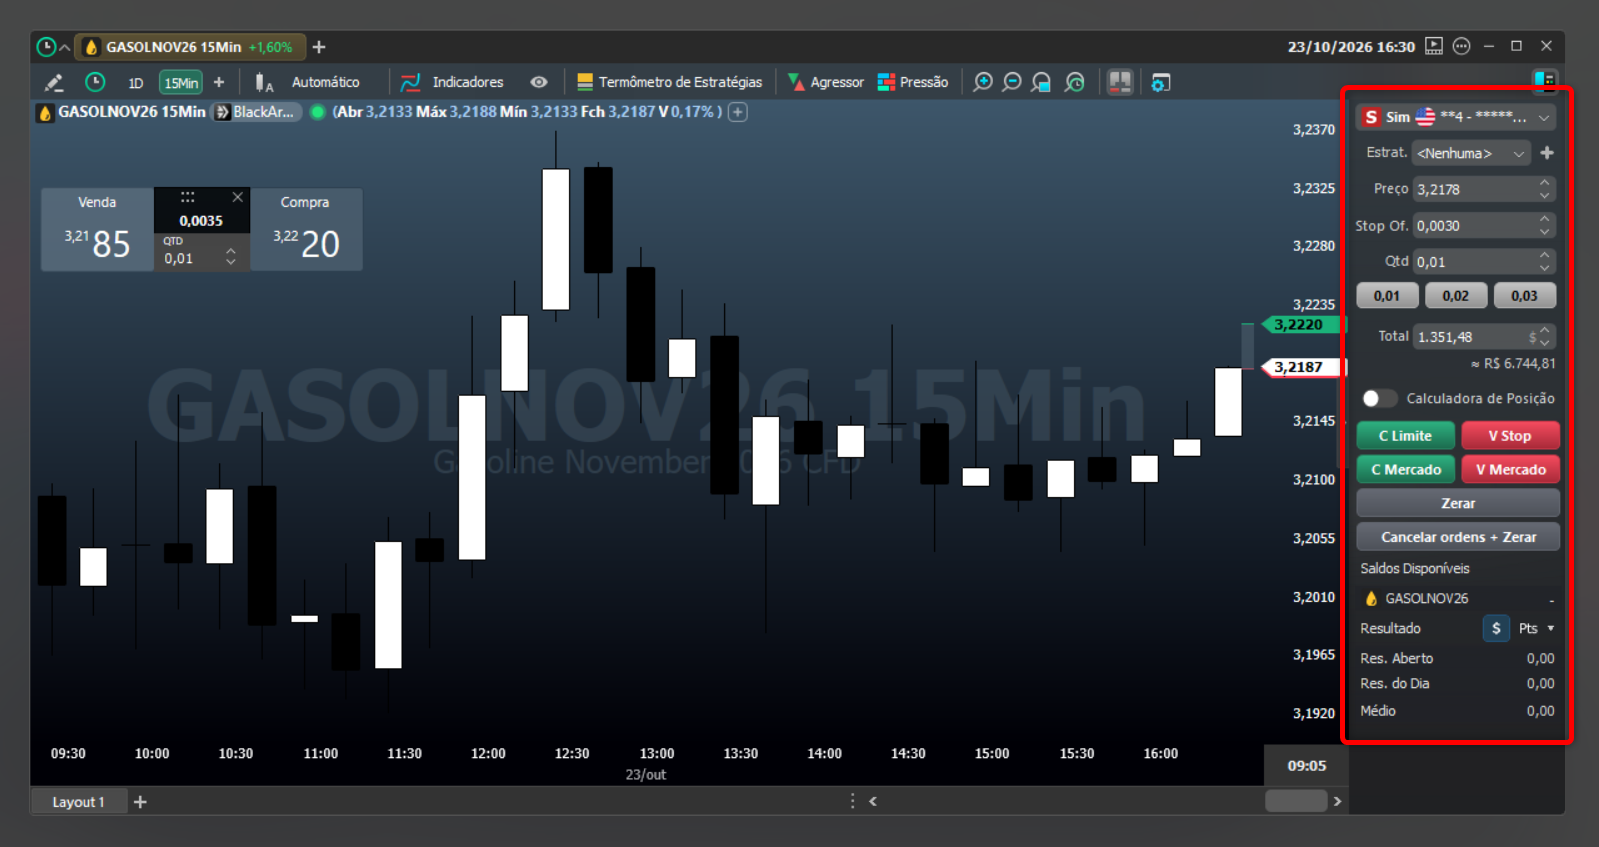1599x847 pixels.
Task: Open the more options ellipsis icon
Action: [x=1461, y=46]
